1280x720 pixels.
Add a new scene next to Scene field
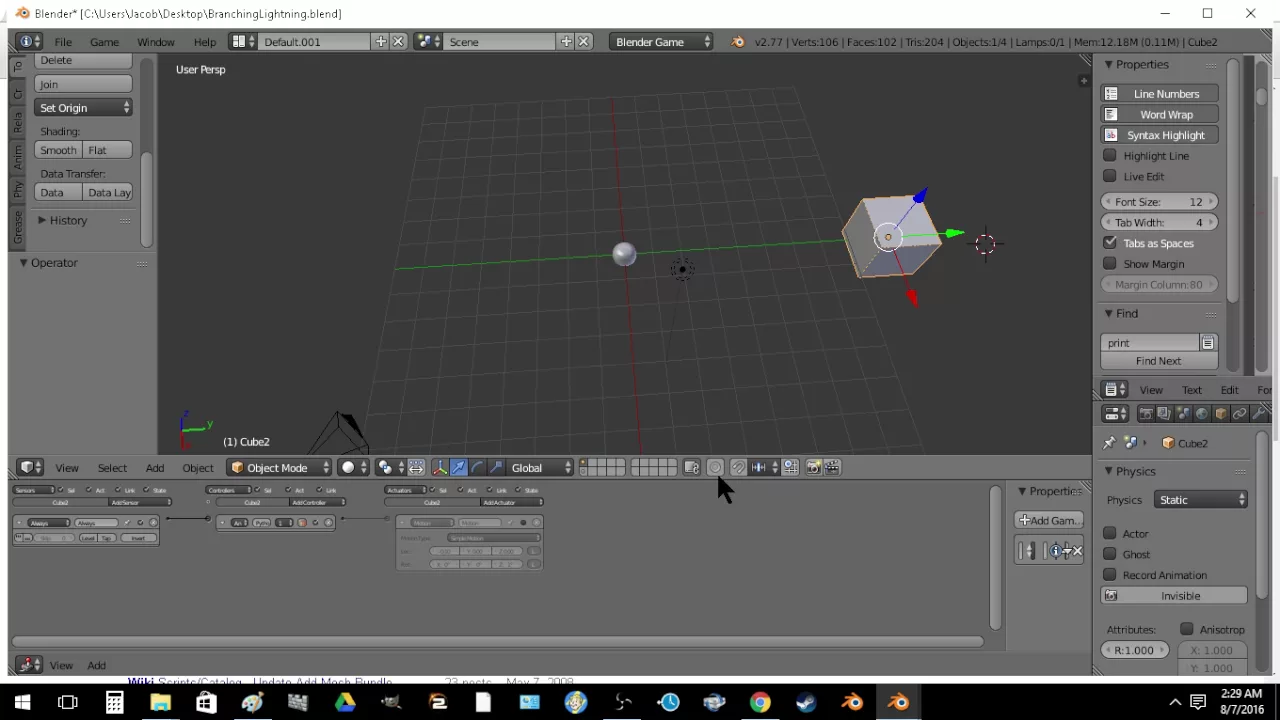point(566,42)
